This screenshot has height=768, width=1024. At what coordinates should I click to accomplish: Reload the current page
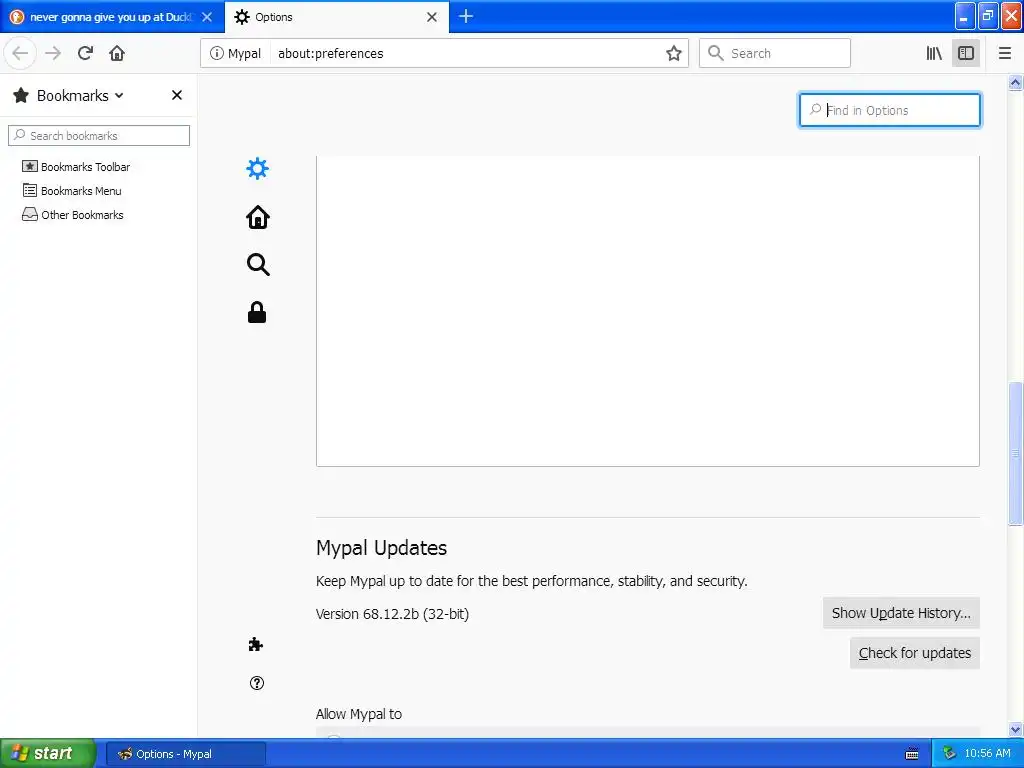[x=85, y=53]
